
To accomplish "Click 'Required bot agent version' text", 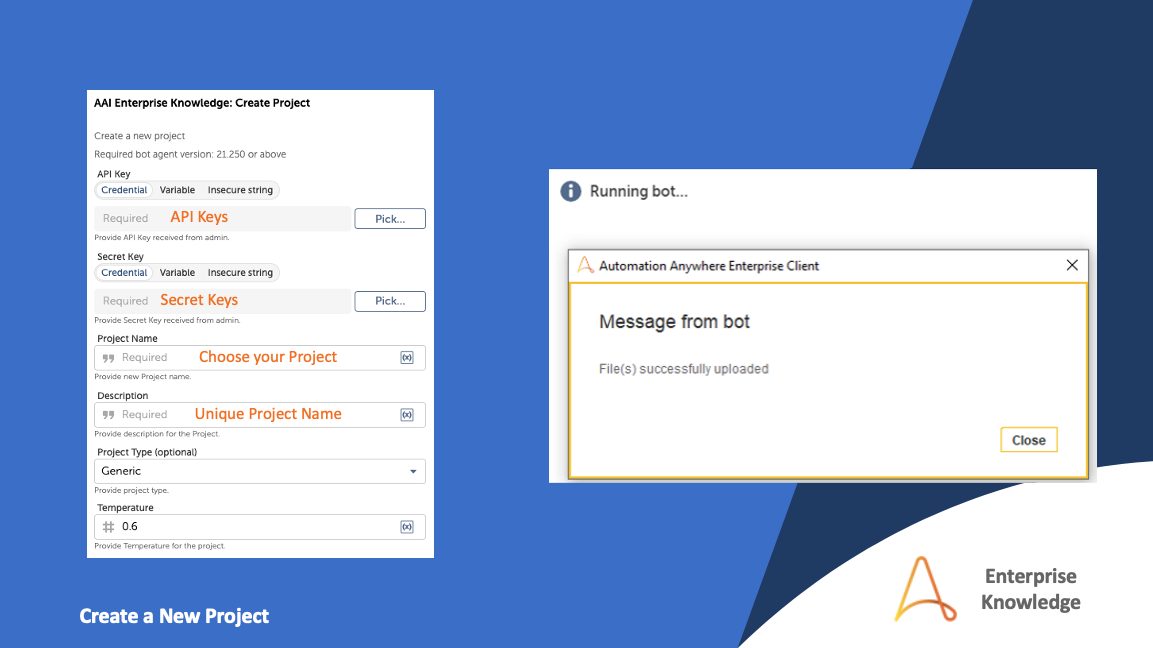I will [190, 154].
